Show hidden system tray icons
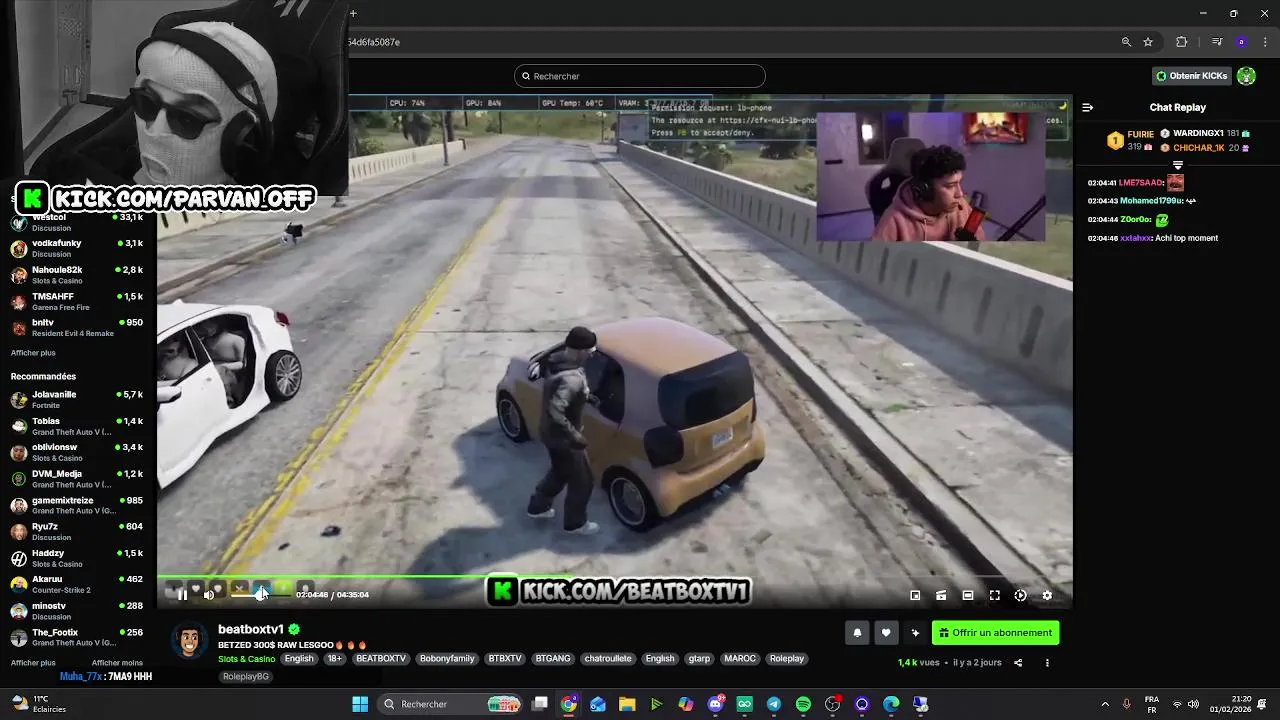The width and height of the screenshot is (1280, 720). point(1104,704)
